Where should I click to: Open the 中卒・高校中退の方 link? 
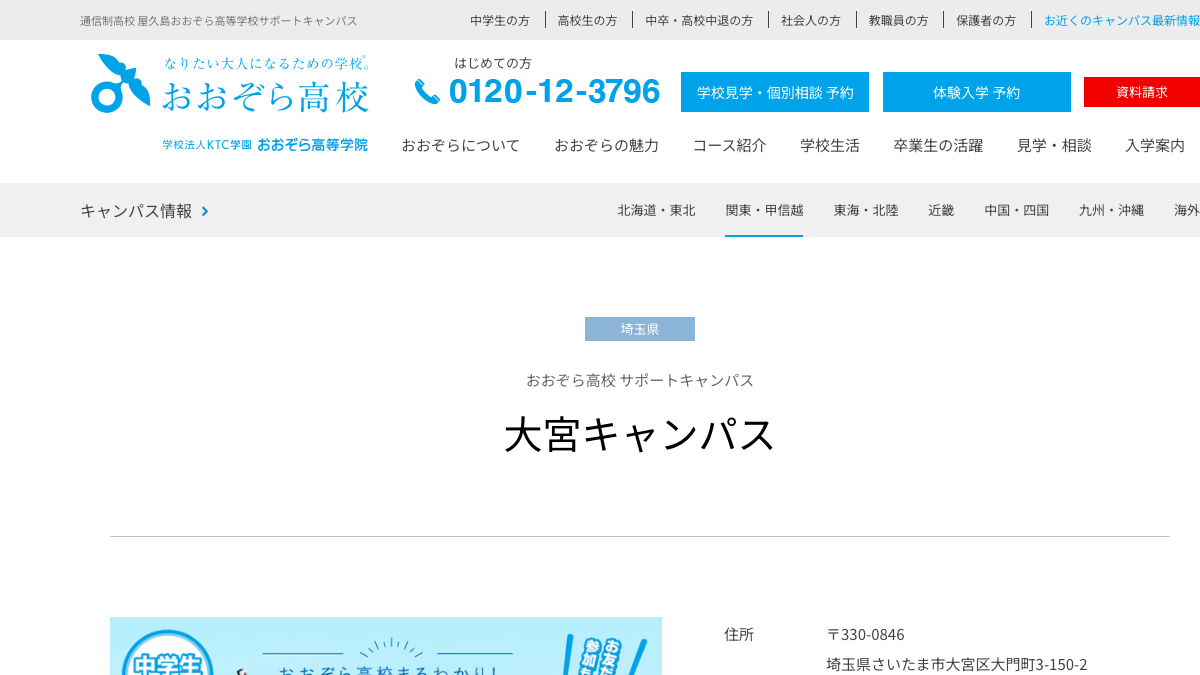[x=699, y=20]
